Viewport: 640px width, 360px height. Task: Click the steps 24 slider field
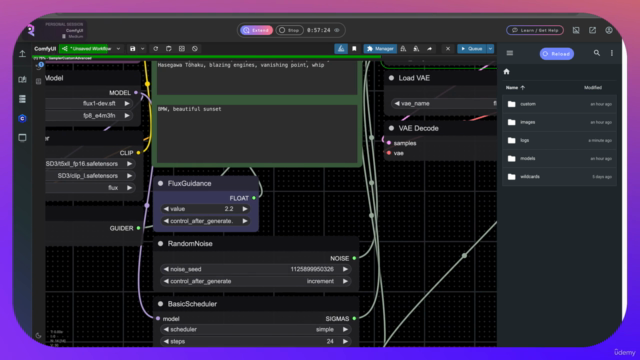click(x=256, y=341)
